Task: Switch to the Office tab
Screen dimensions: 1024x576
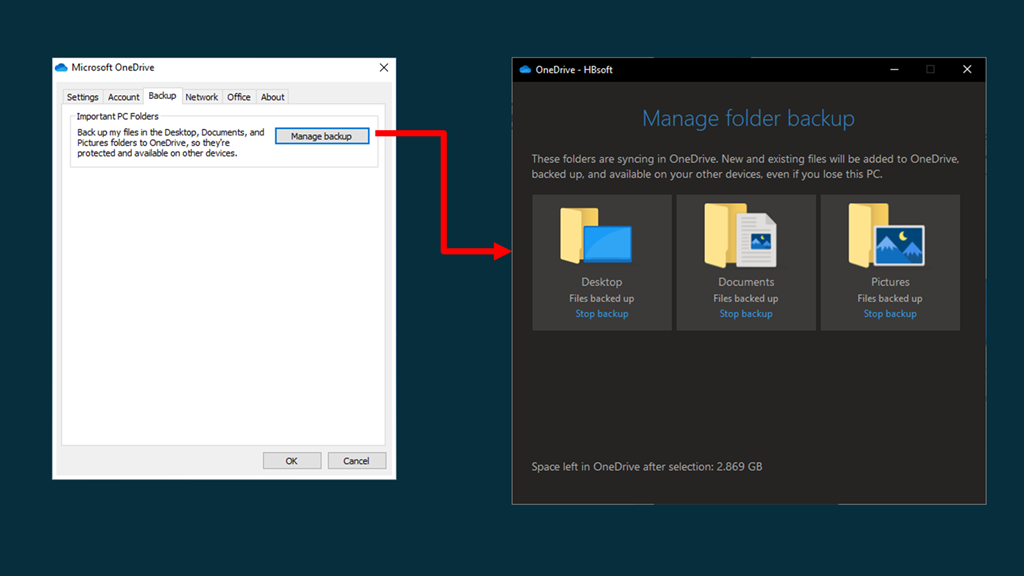Action: pos(239,97)
